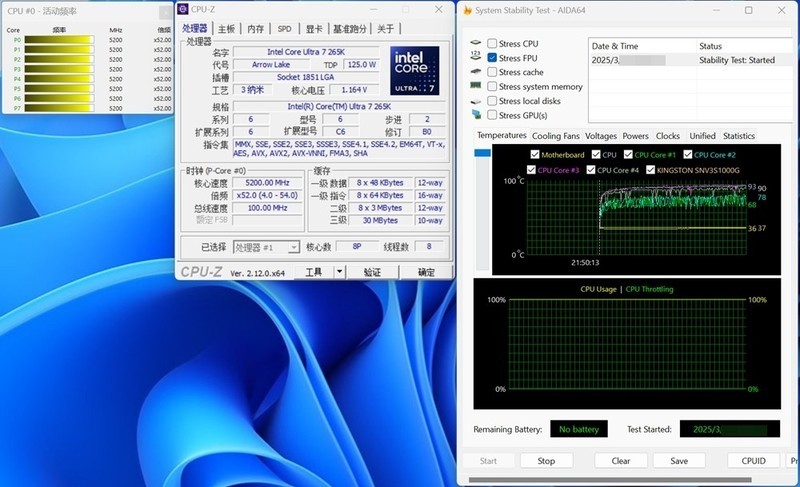Viewport: 800px width, 487px height.
Task: Click the Clear button in AIDA64
Action: point(621,460)
